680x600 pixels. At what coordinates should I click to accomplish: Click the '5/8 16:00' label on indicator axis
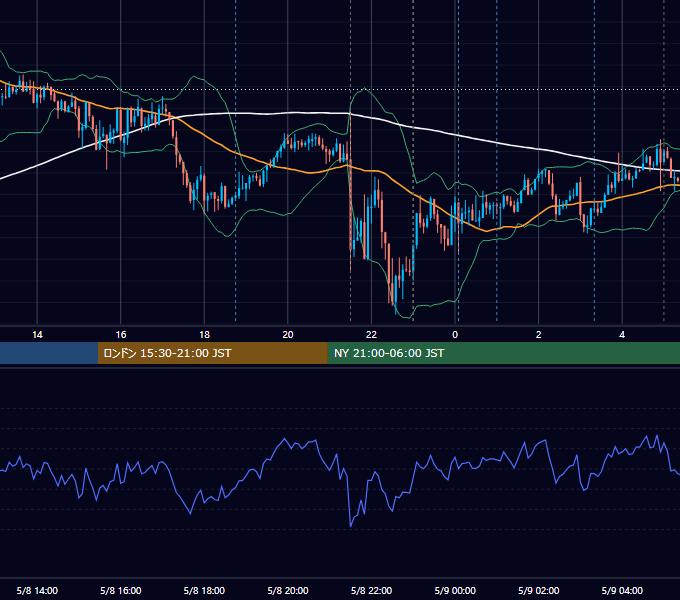pyautogui.click(x=121, y=590)
